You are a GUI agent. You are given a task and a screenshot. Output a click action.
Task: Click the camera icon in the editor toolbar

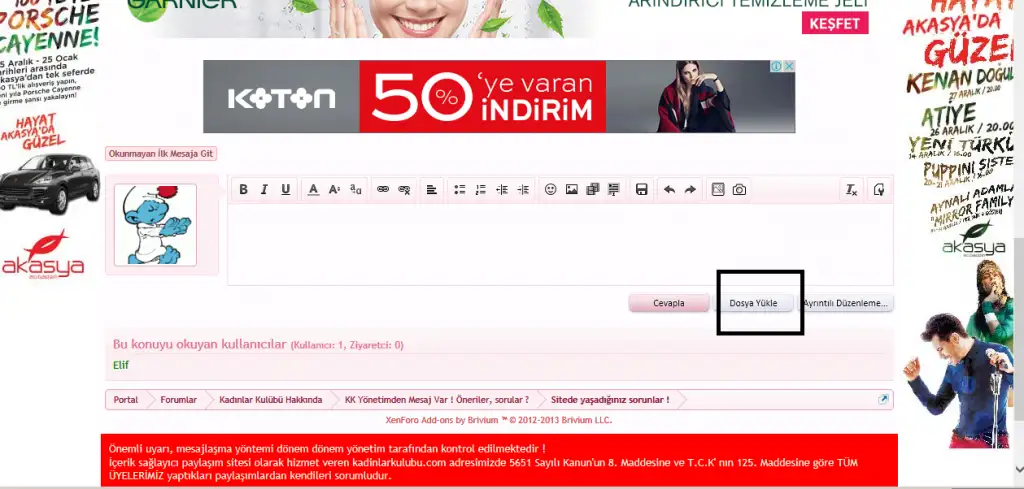coord(739,189)
